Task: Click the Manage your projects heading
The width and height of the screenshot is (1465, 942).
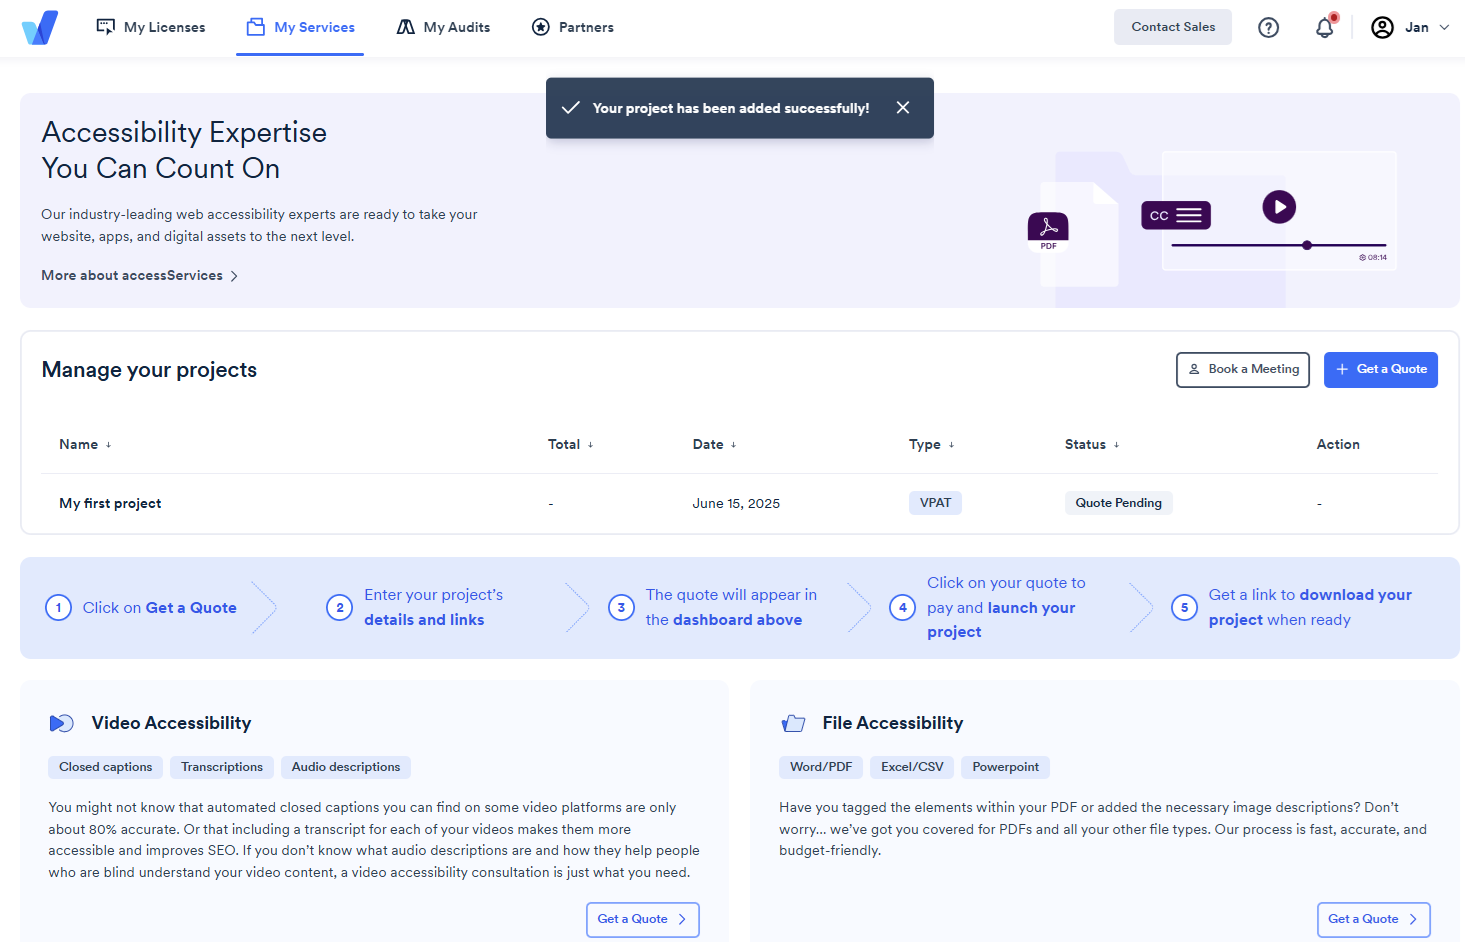Action: (149, 370)
